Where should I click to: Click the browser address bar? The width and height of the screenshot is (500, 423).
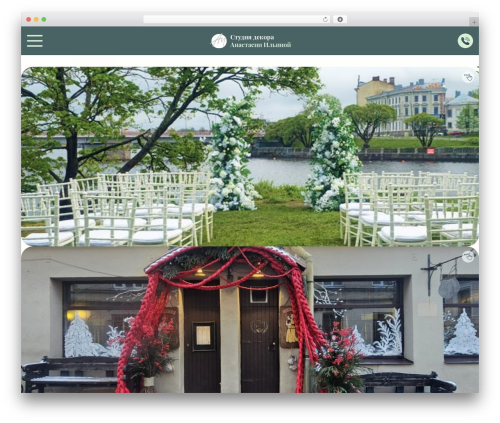coord(237,19)
